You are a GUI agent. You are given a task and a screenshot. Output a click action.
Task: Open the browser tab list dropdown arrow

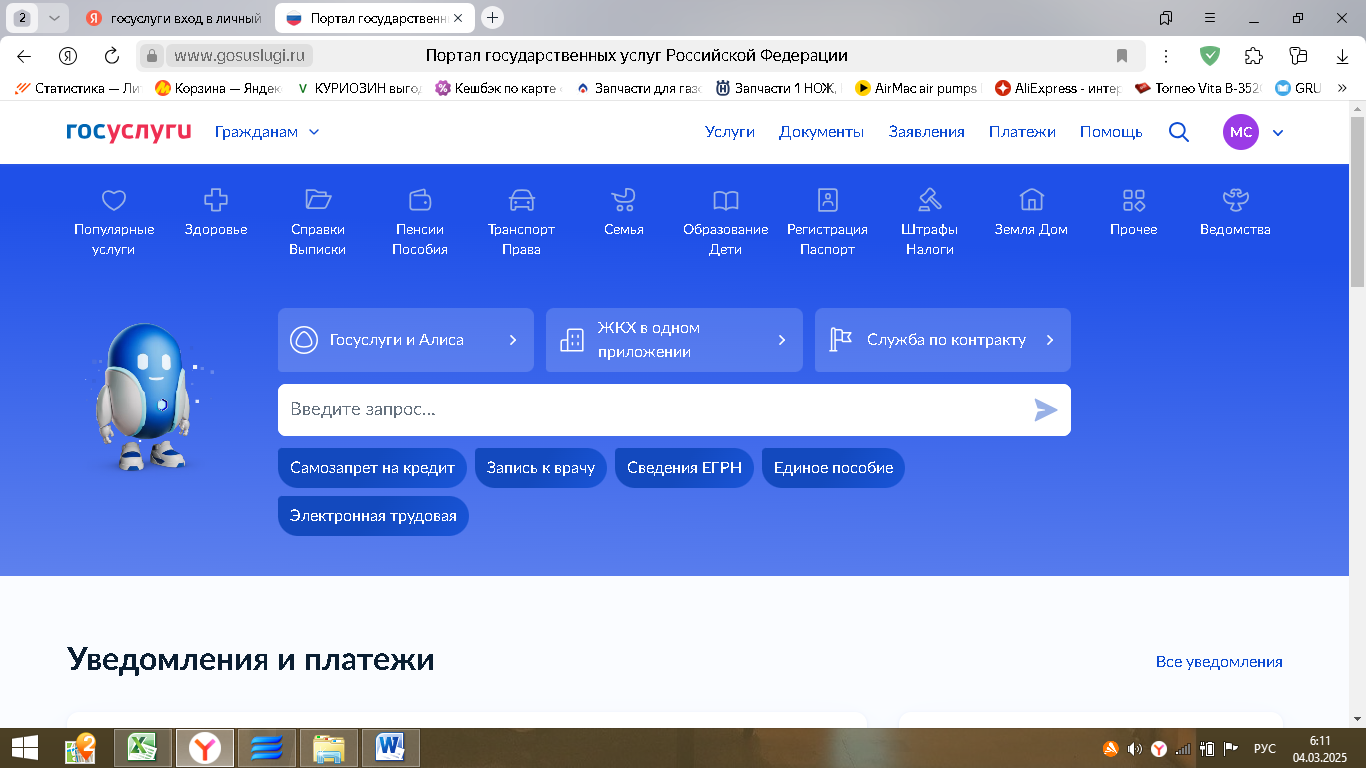(54, 18)
